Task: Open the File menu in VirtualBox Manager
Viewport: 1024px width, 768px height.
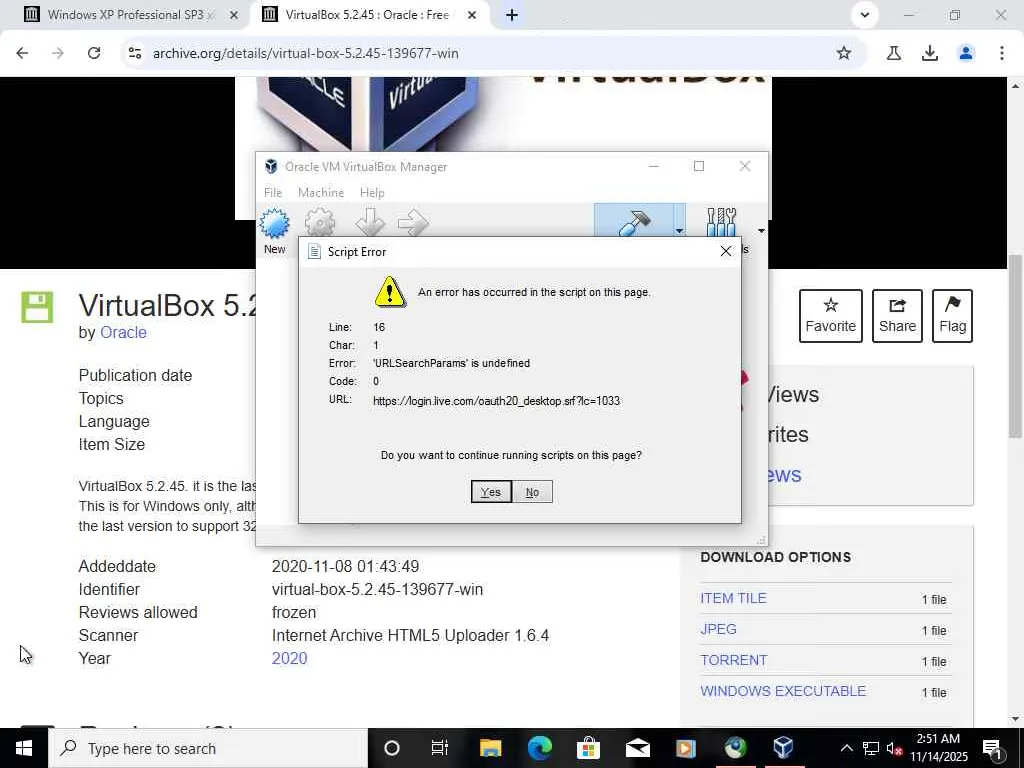Action: click(x=273, y=193)
